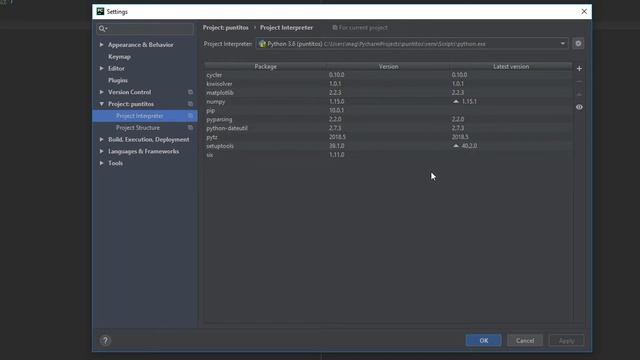Click the upgrade arrow next to setuptools 40.2.0
Viewport: 640px width, 360px height.
tap(456, 146)
